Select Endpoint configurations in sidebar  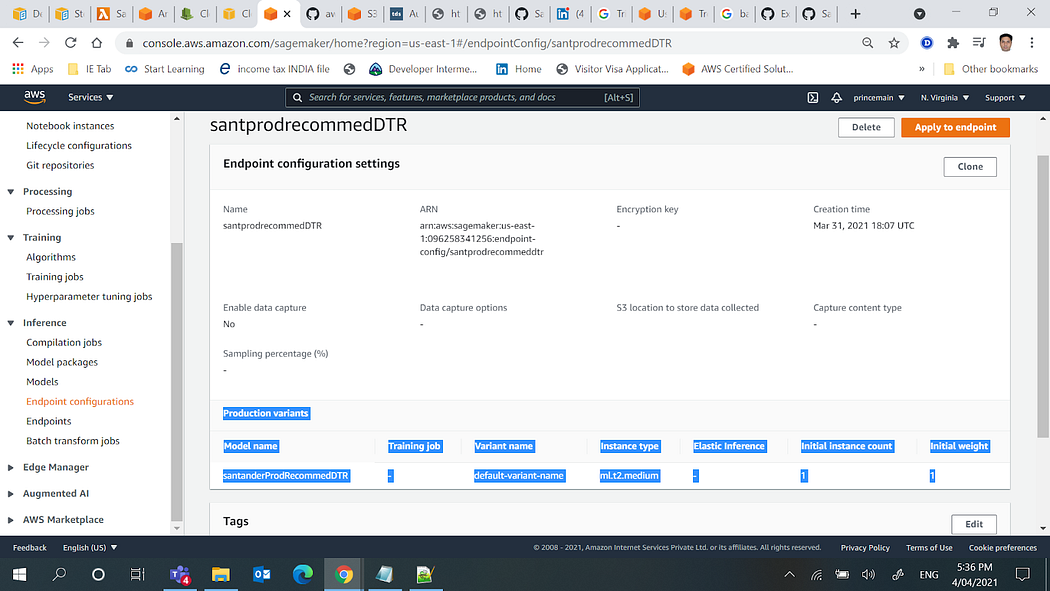tap(80, 402)
